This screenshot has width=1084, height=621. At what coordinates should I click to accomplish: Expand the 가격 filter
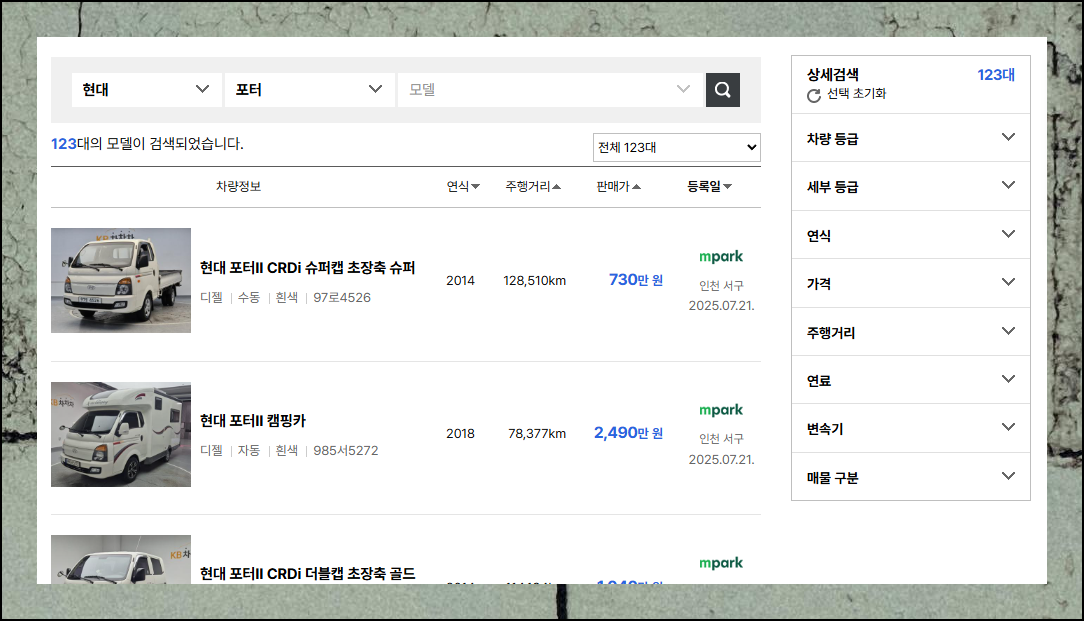pyautogui.click(x=910, y=284)
